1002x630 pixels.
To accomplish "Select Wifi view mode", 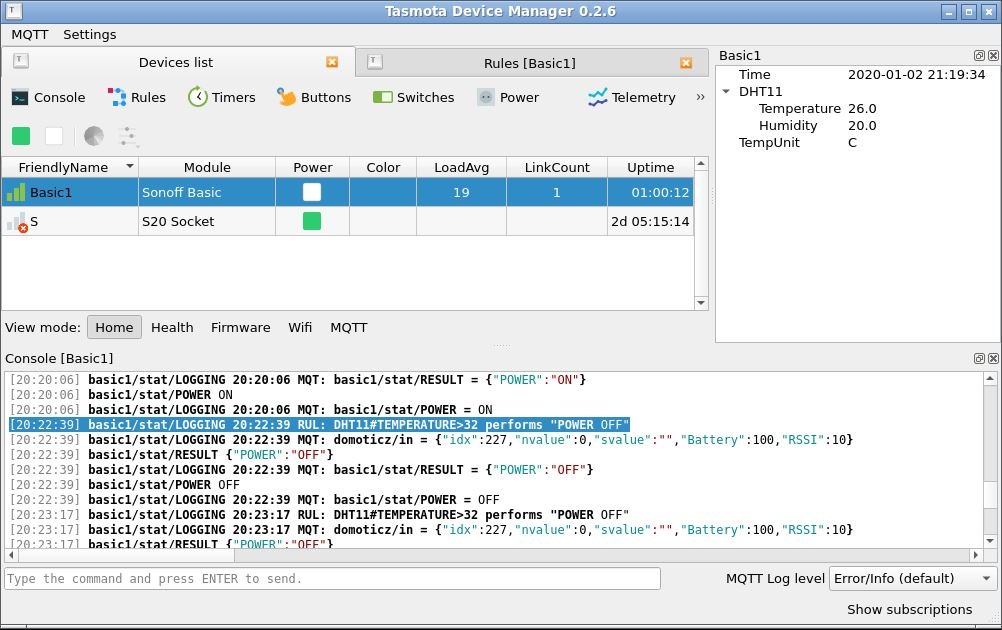I will click(x=300, y=327).
